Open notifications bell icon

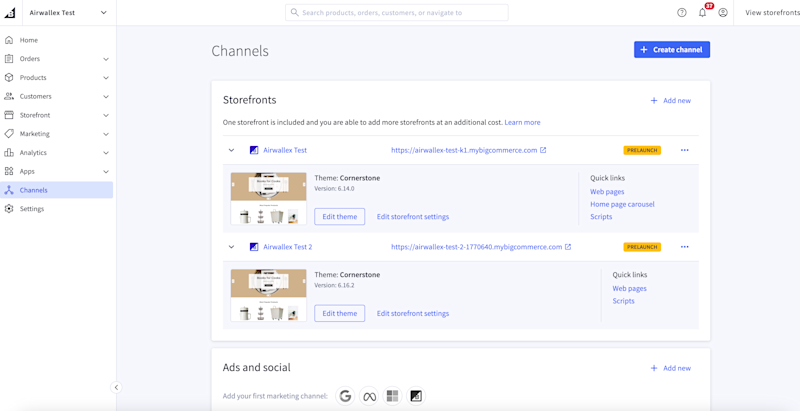tap(703, 13)
